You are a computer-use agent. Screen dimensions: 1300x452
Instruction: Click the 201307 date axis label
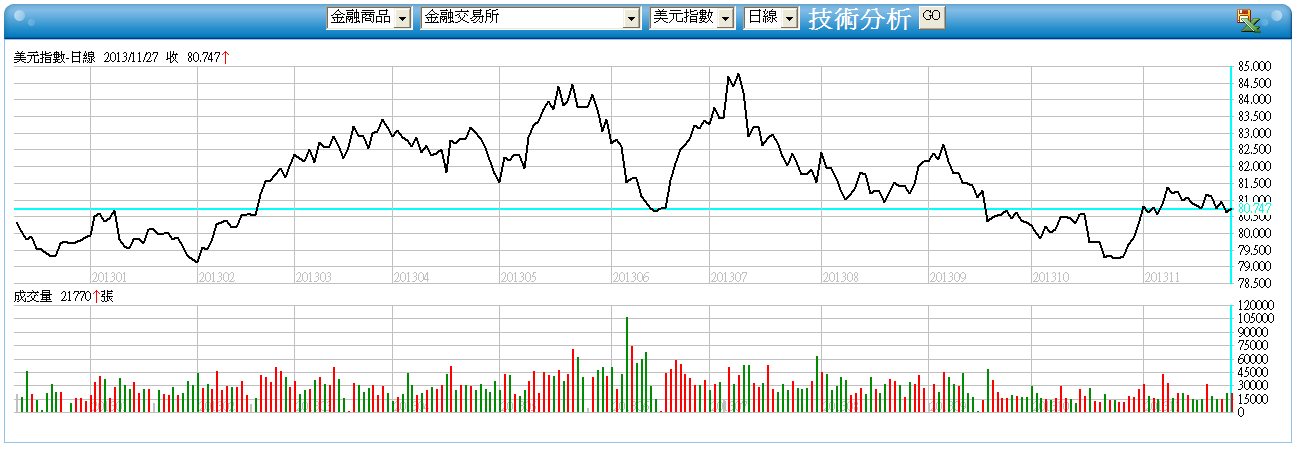728,276
